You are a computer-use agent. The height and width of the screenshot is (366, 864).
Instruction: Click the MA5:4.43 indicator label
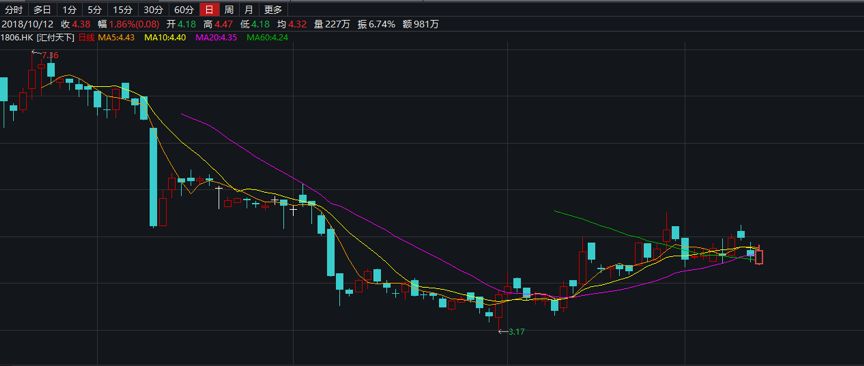coord(116,37)
